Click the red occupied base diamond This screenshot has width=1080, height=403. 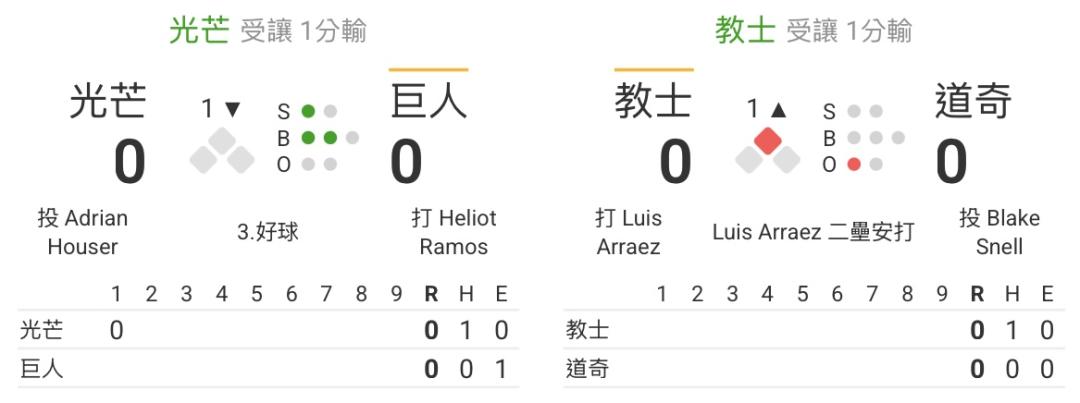767,142
